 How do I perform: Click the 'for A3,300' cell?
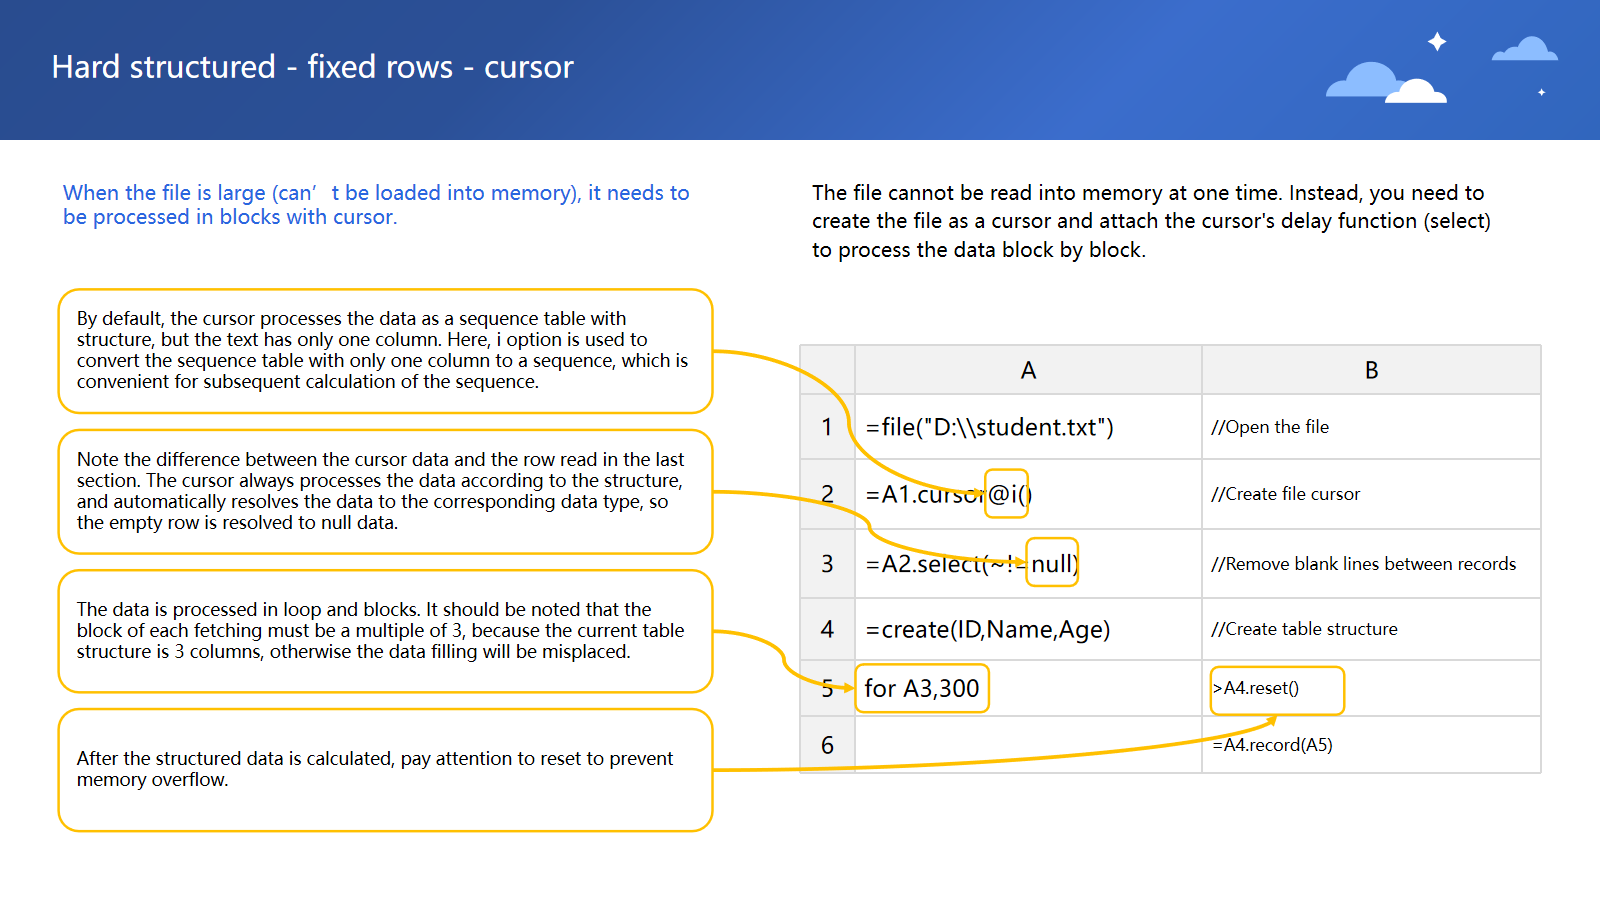[921, 689]
